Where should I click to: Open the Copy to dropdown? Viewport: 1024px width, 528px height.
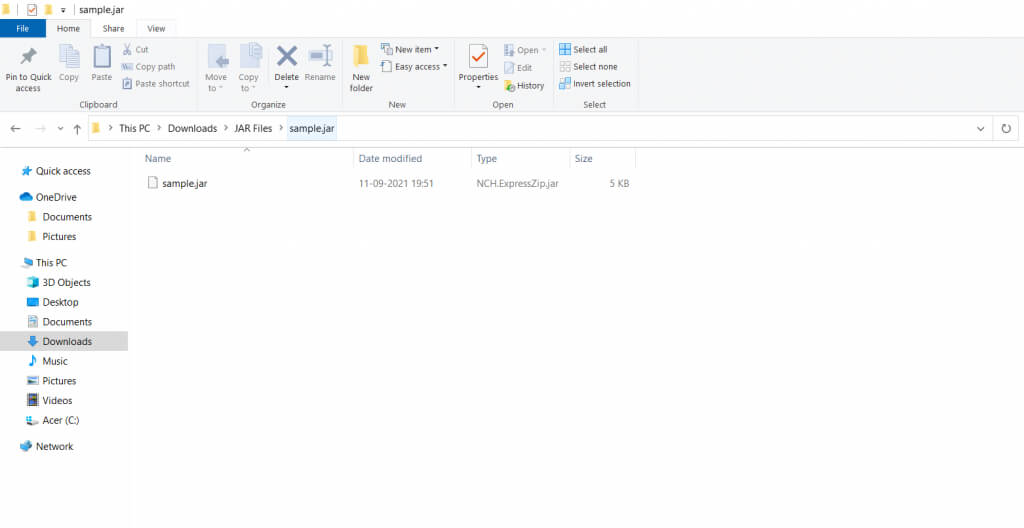pos(249,68)
